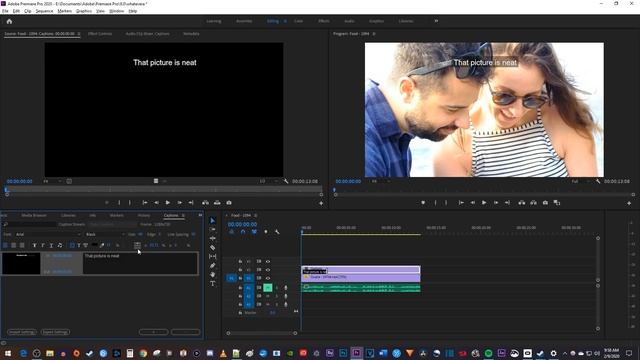Switch to Effect Controls tab
The width and height of the screenshot is (640, 360).
click(x=100, y=34)
